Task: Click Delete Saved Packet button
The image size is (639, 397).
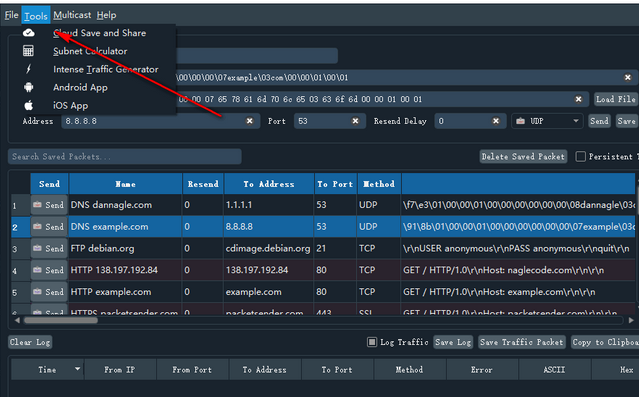Action: coord(523,157)
